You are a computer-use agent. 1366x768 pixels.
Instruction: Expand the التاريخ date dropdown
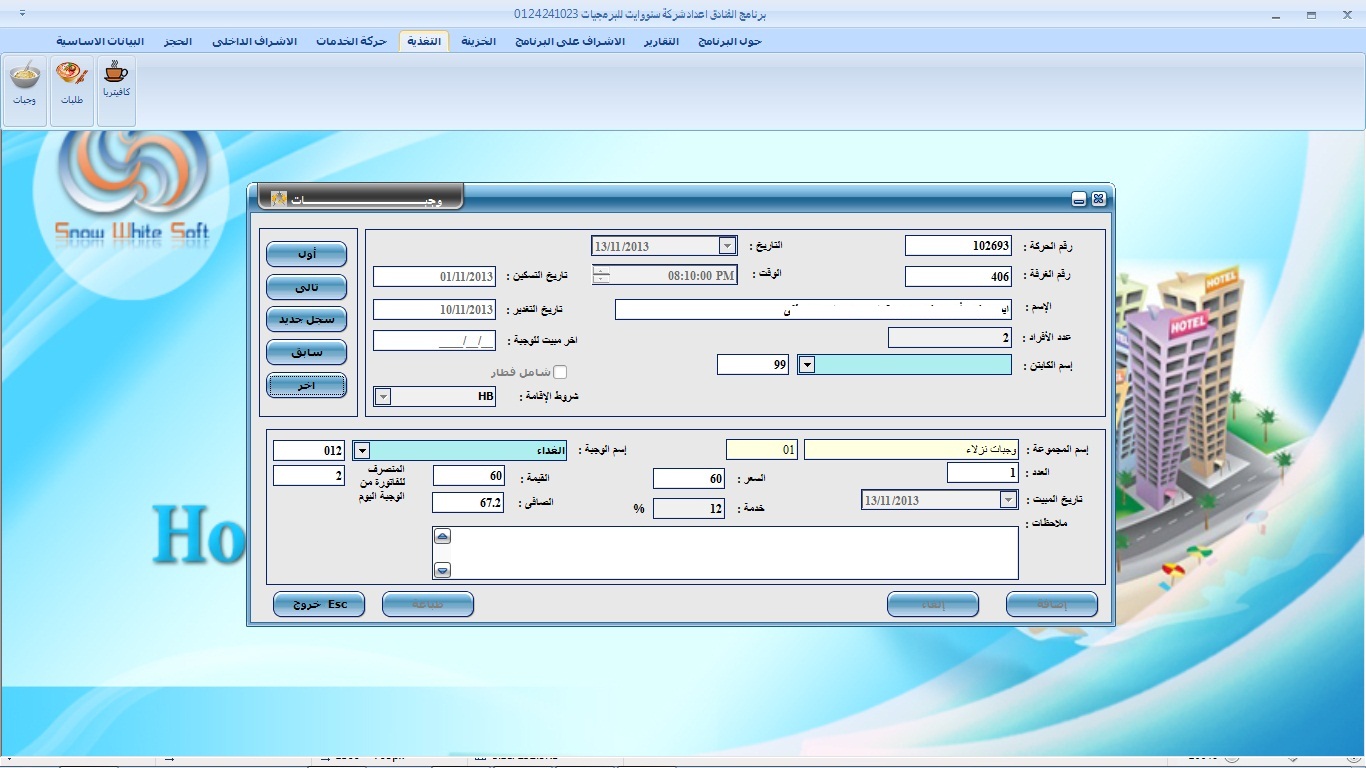click(727, 246)
